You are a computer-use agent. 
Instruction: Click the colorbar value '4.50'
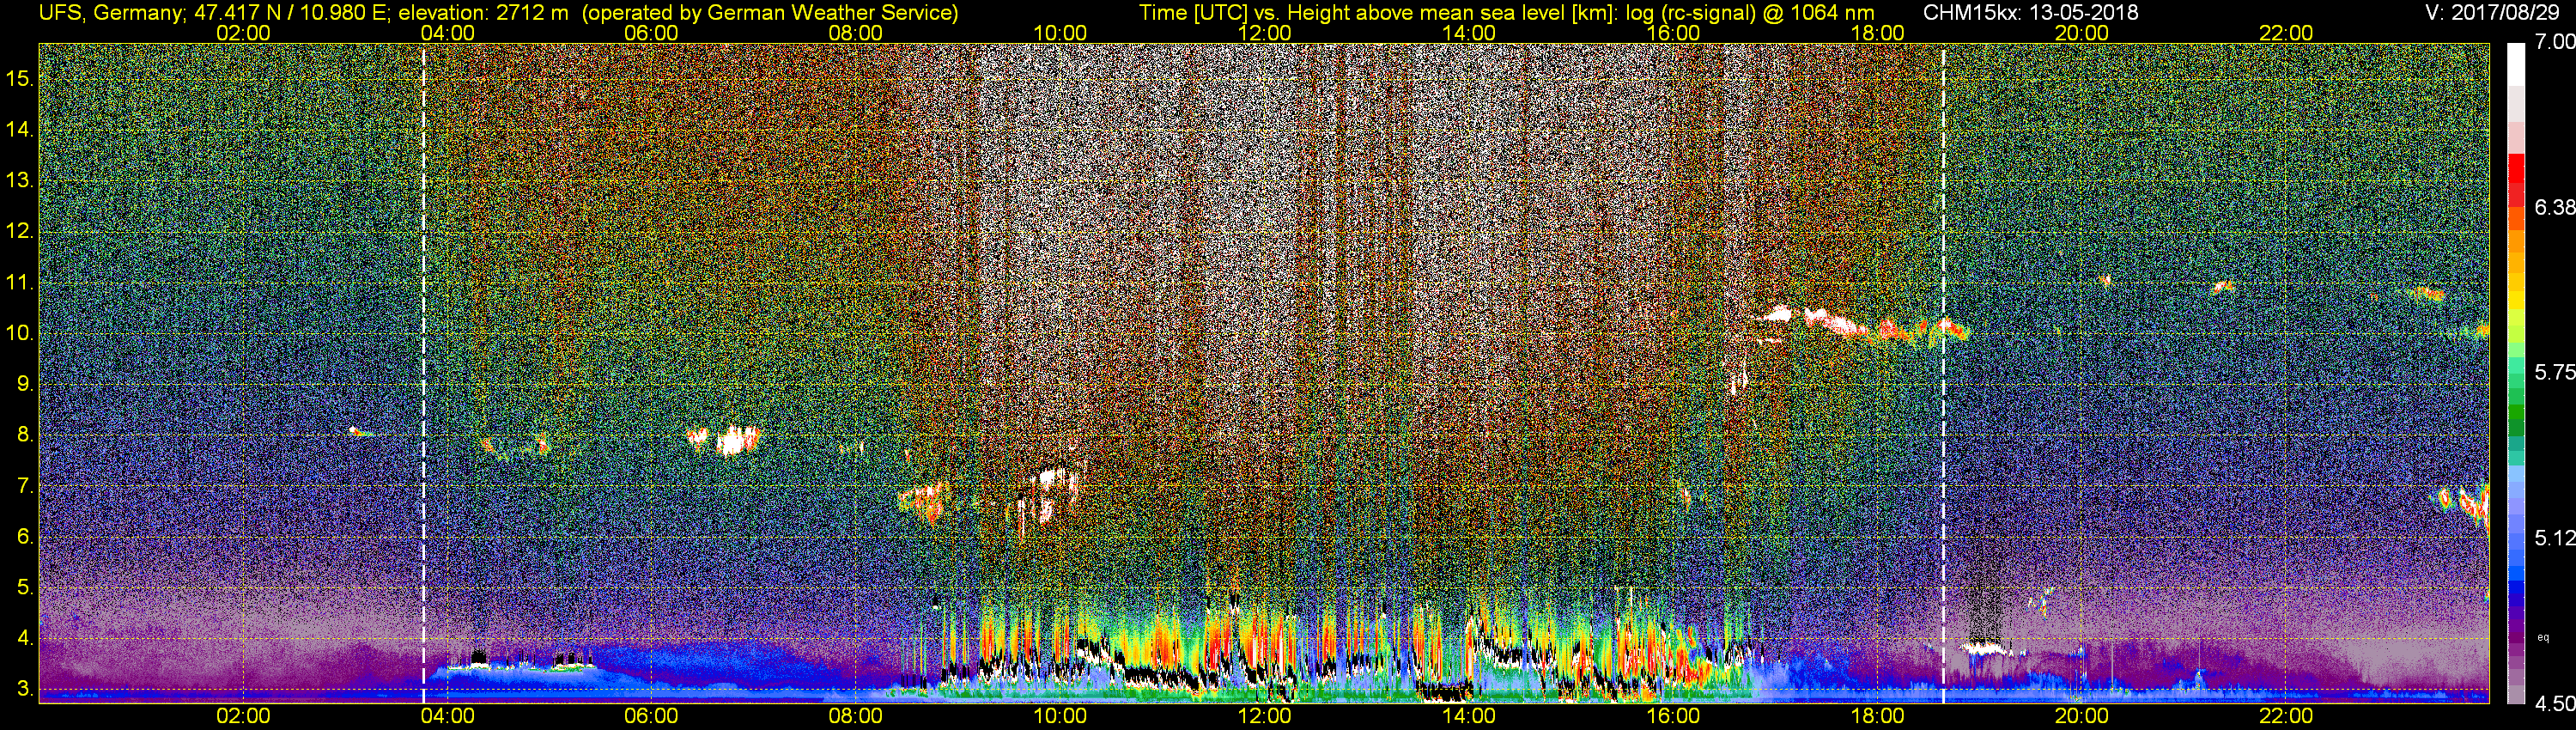pyautogui.click(x=2555, y=704)
